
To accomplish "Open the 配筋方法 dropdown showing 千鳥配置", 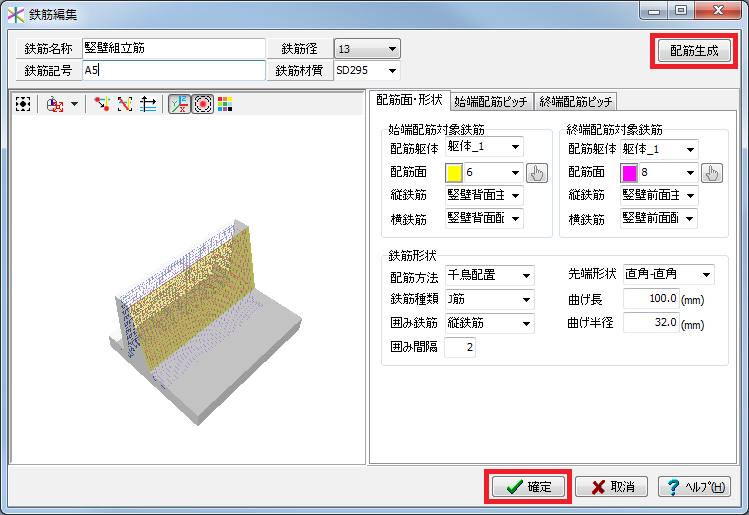I will [x=490, y=275].
